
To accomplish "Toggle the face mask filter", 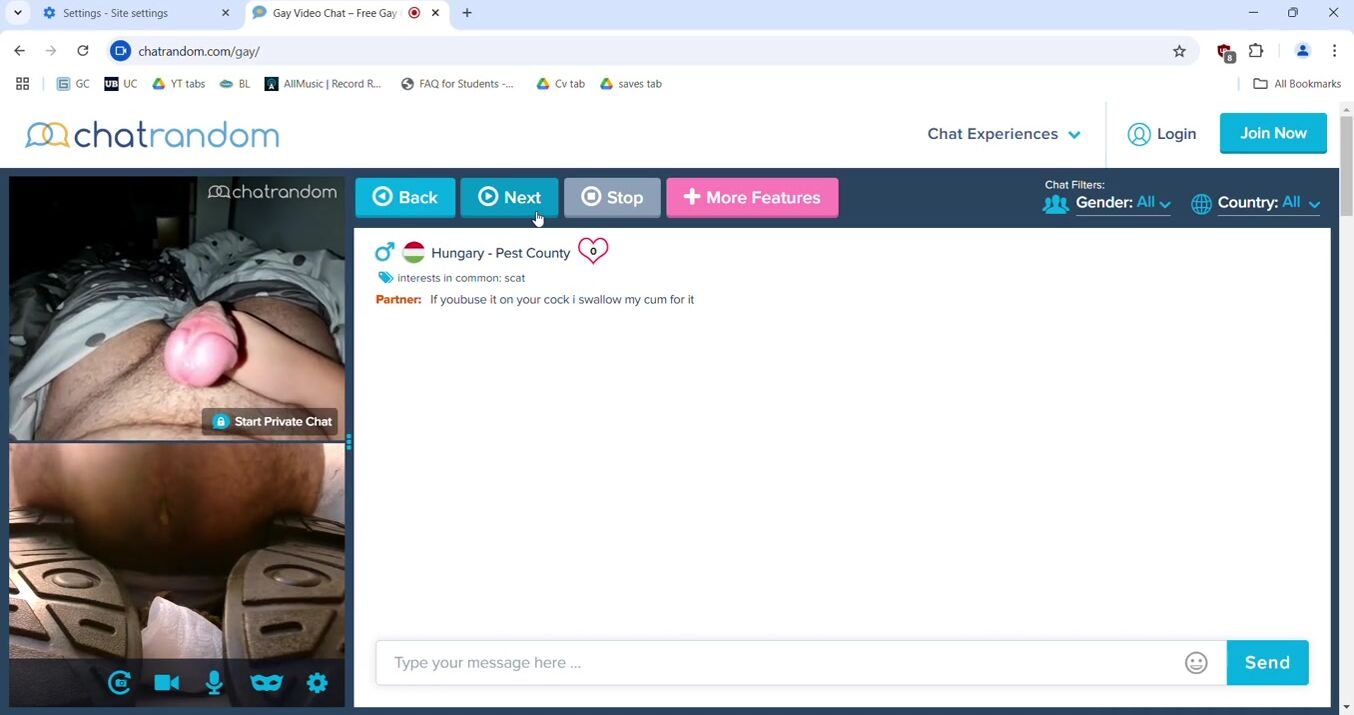I will click(266, 683).
